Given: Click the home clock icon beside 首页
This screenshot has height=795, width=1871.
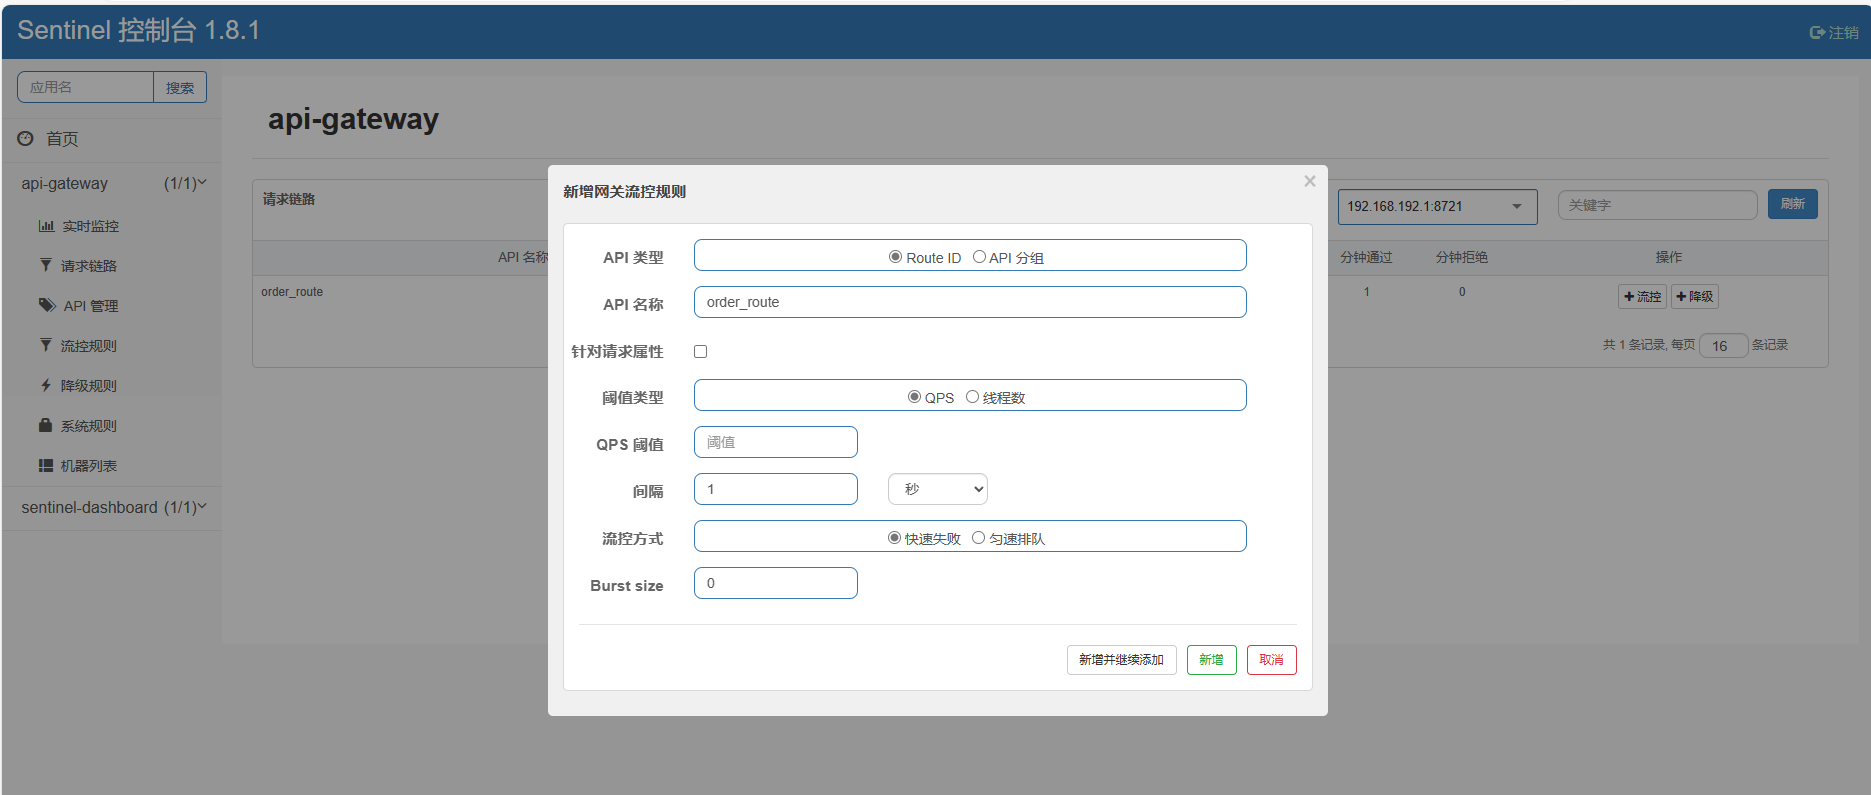Looking at the screenshot, I should coord(26,139).
